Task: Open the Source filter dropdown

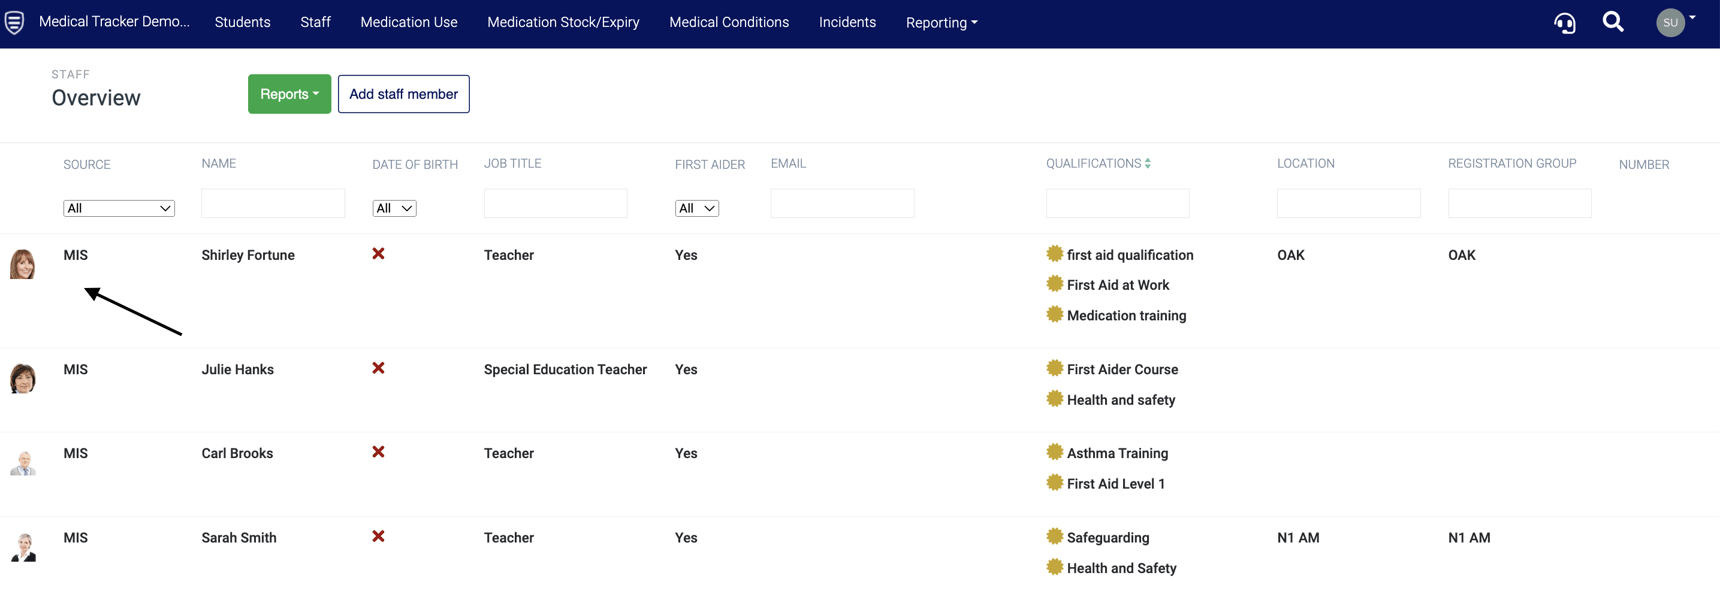Action: (x=119, y=208)
